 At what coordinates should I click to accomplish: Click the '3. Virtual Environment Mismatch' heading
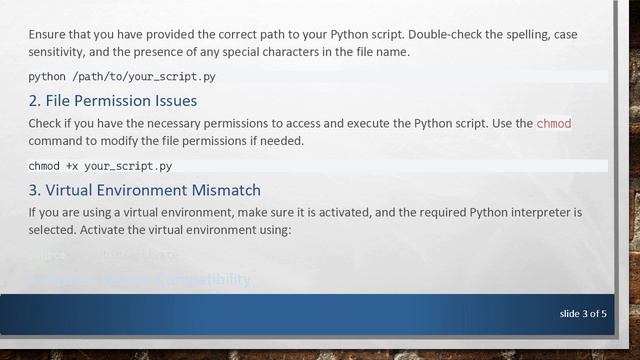pyautogui.click(x=144, y=190)
